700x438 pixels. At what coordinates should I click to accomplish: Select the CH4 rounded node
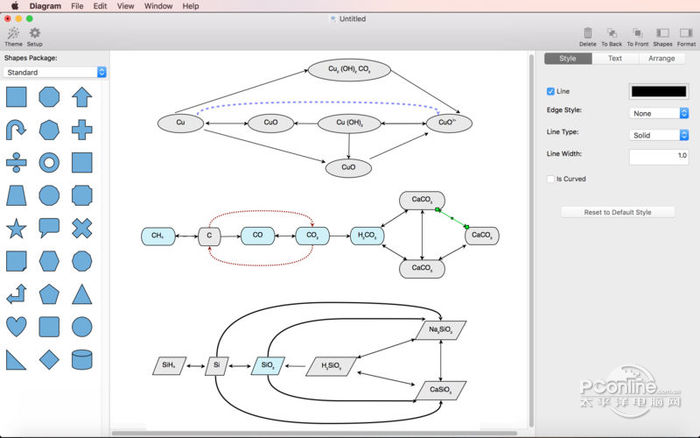158,236
